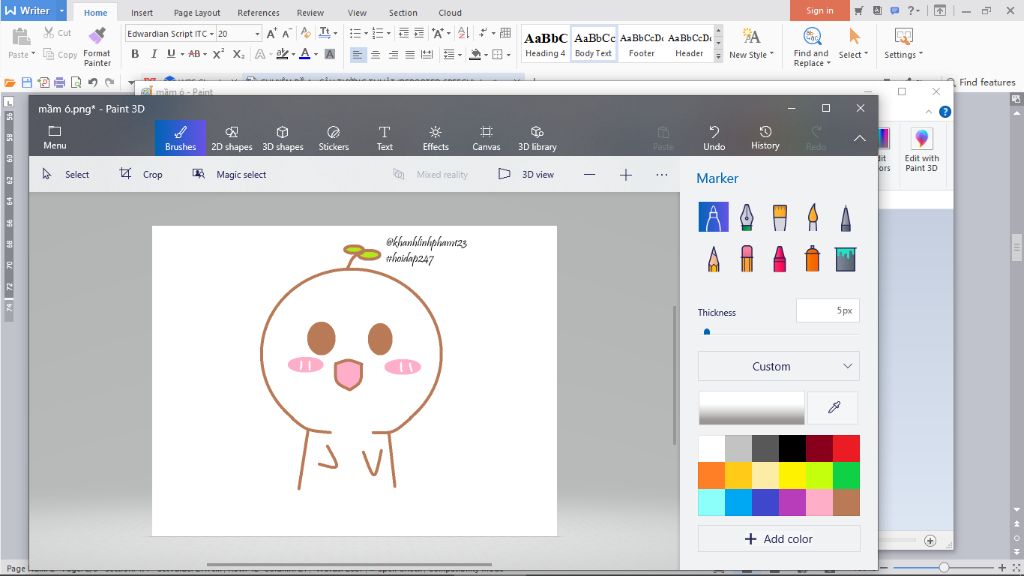
Task: Pick the Watercolor brush
Action: [812, 217]
